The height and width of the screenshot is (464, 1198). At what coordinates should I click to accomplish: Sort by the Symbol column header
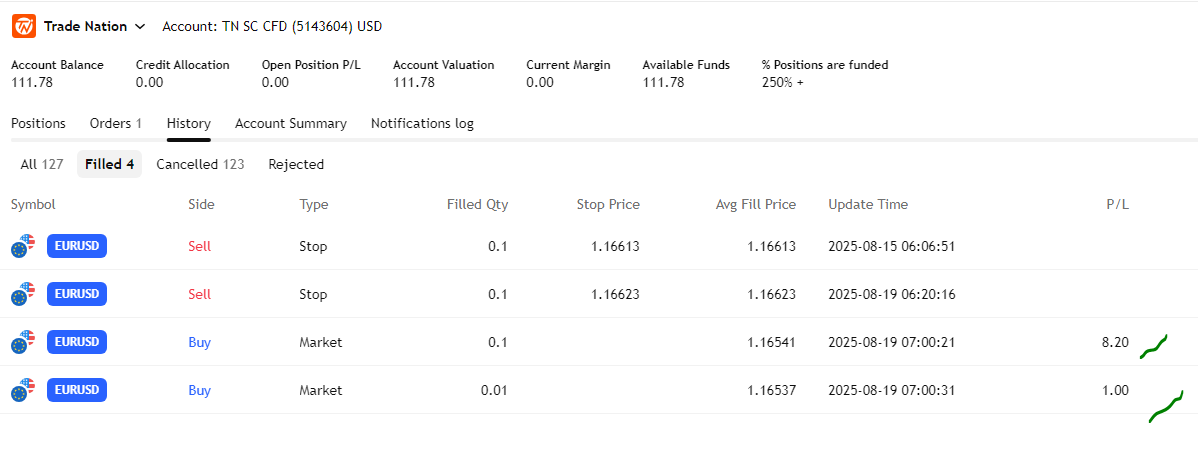[x=33, y=204]
